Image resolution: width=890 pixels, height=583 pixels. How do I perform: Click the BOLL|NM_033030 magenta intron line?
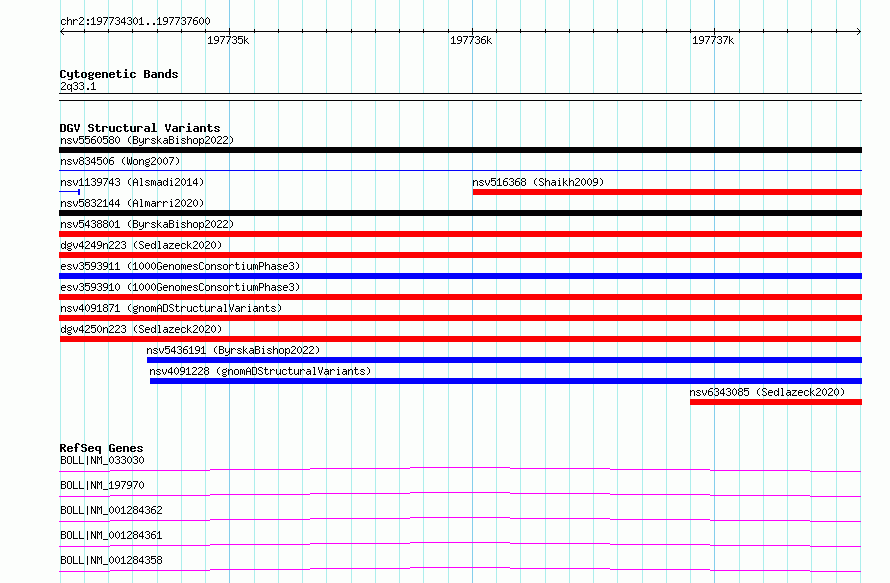[460, 469]
